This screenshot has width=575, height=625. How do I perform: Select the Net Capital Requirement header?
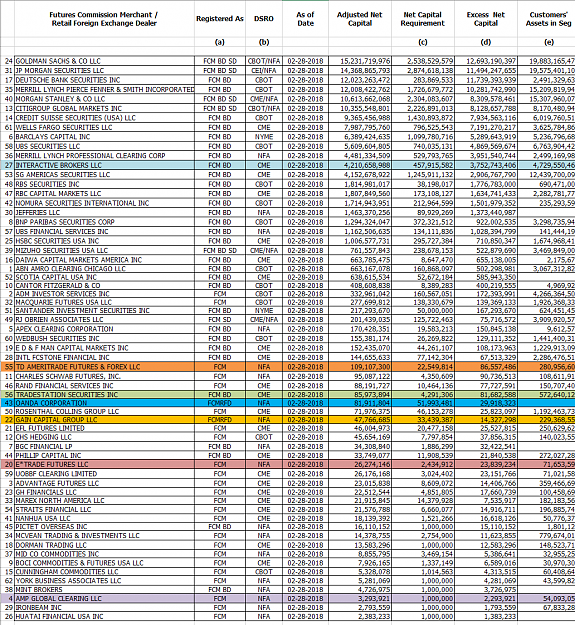click(423, 19)
